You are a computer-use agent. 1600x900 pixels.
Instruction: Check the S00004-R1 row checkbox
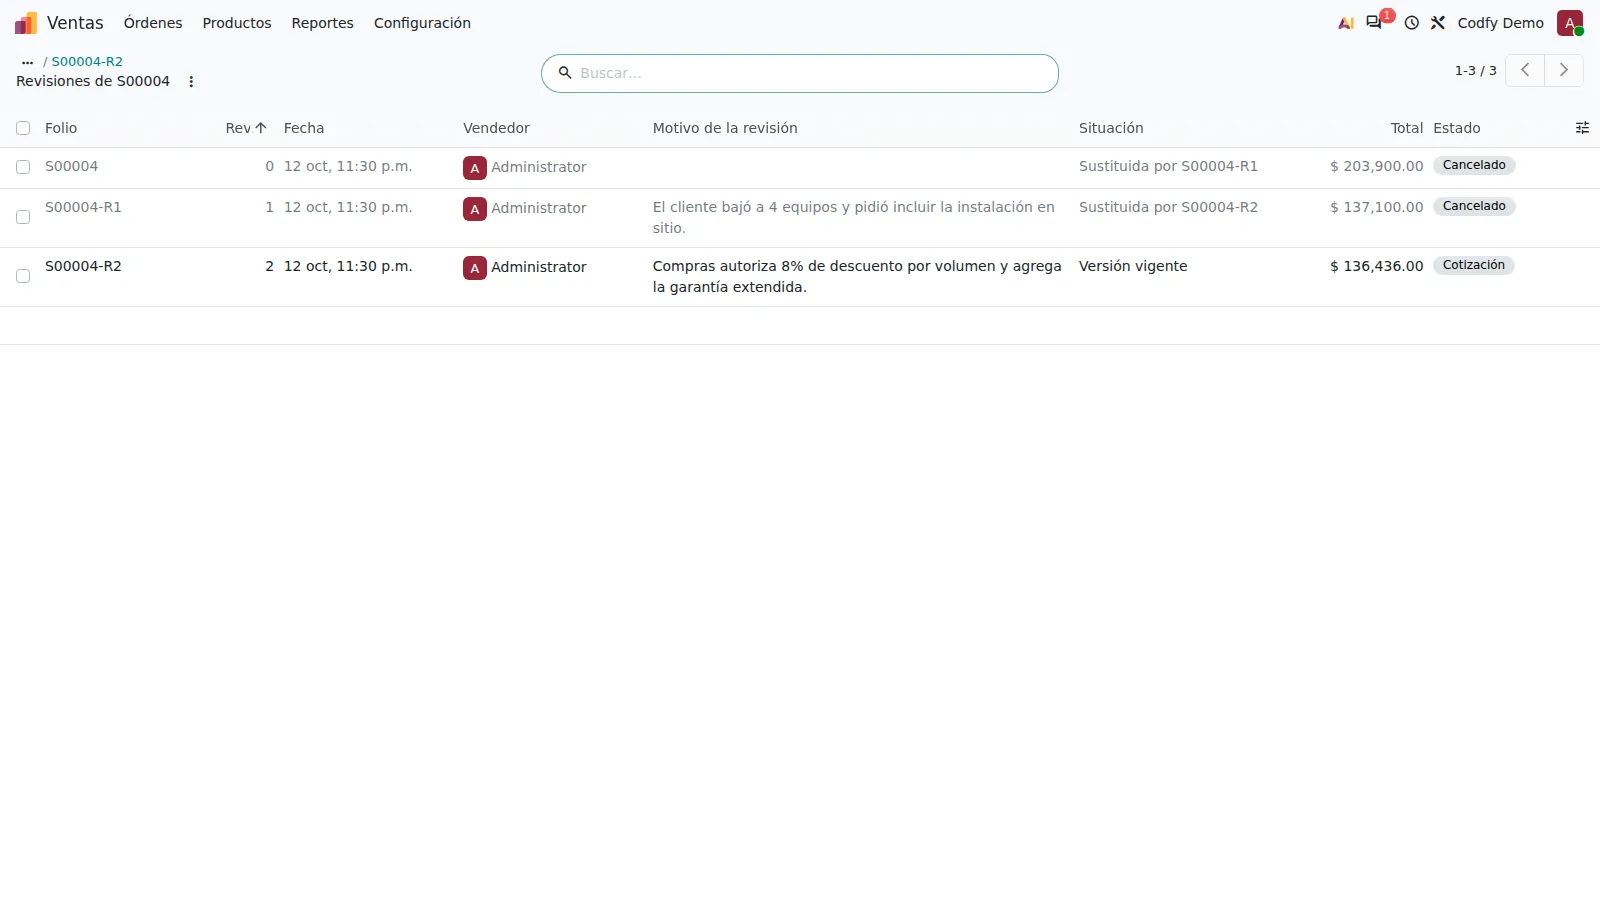[23, 217]
